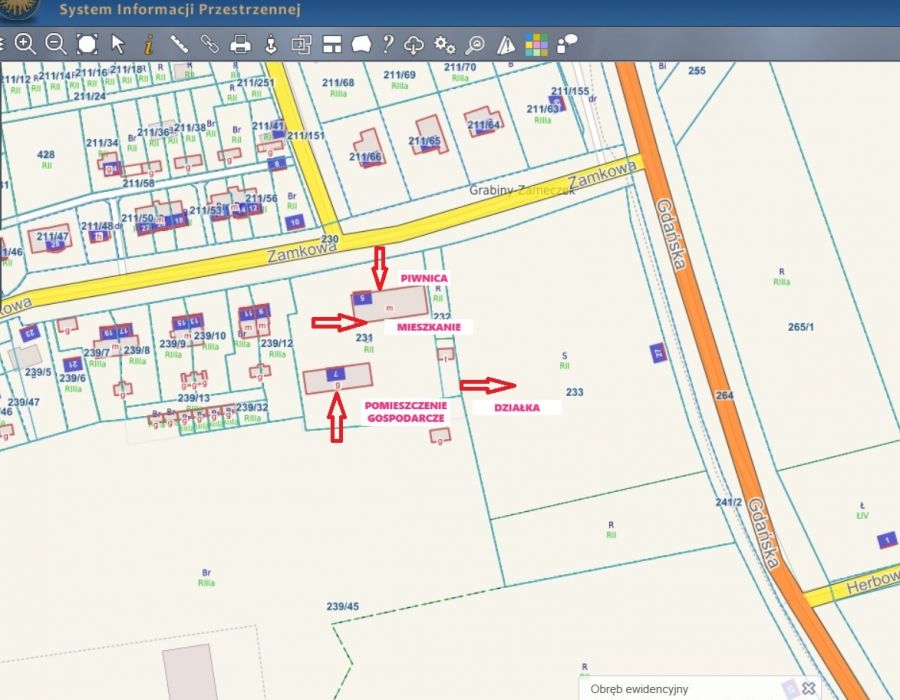Close the Obręb ewidencyjny panel
Viewport: 900px width, 700px height.
point(808,688)
